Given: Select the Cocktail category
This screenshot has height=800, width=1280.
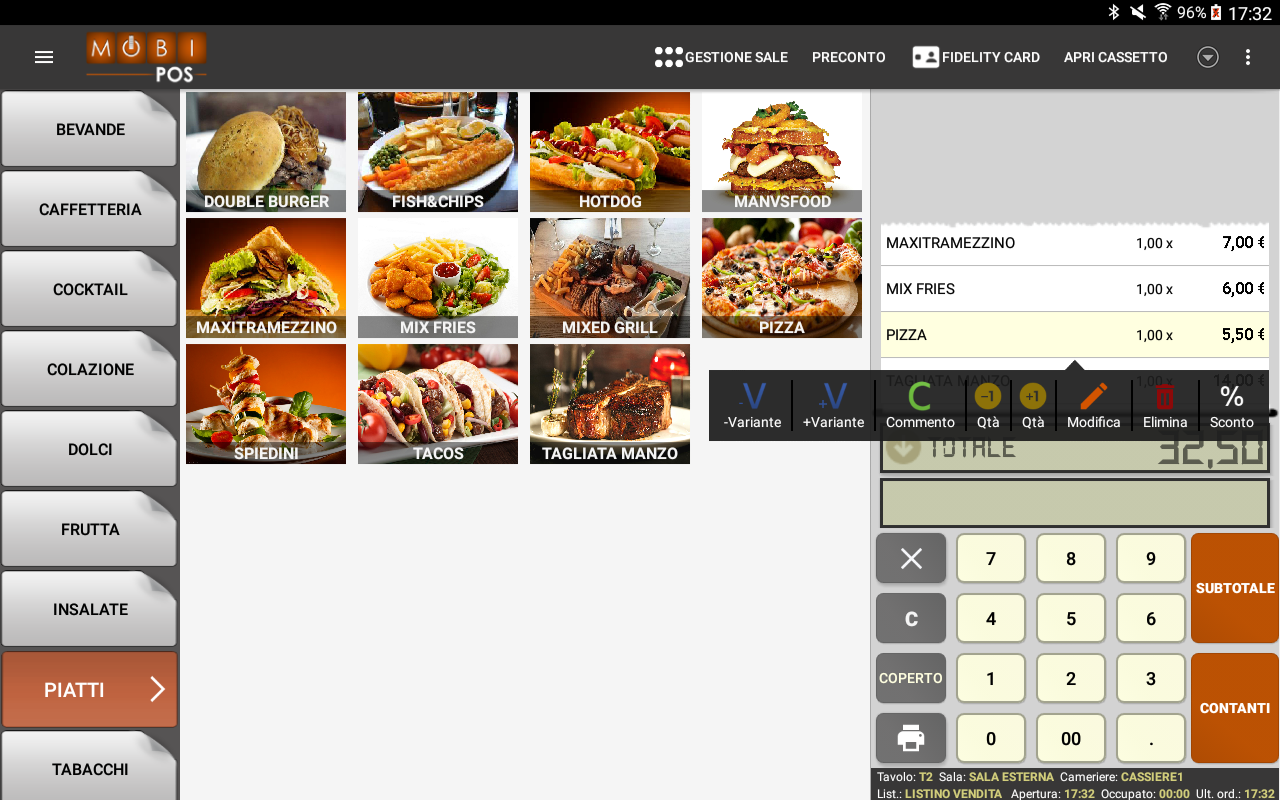Looking at the screenshot, I should pos(89,289).
